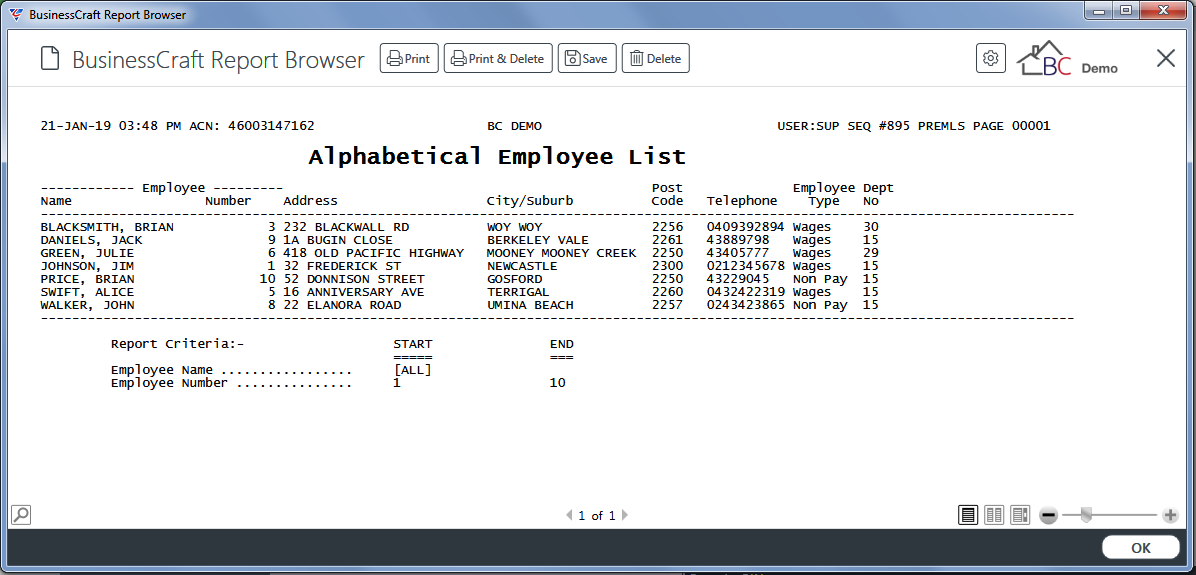Click the page indicator 1 of 1
This screenshot has width=1196, height=575.
coord(596,516)
